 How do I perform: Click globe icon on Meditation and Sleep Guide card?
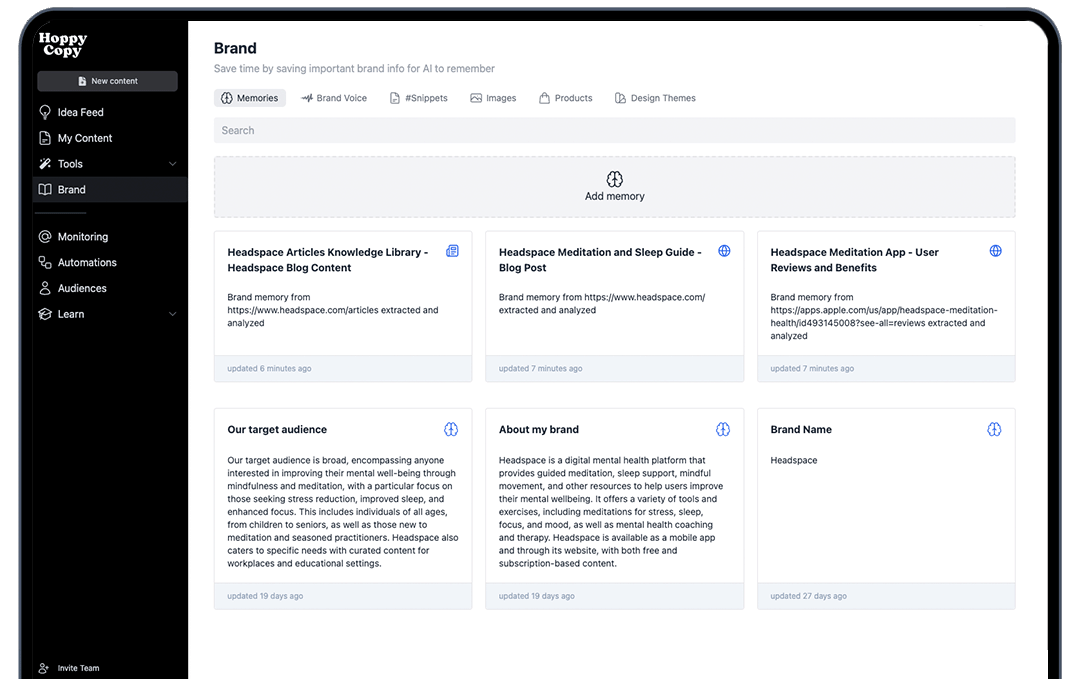[724, 251]
